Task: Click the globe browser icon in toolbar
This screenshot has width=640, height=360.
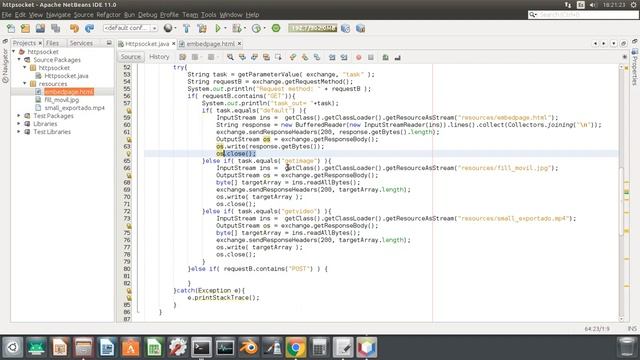Action: (168, 28)
